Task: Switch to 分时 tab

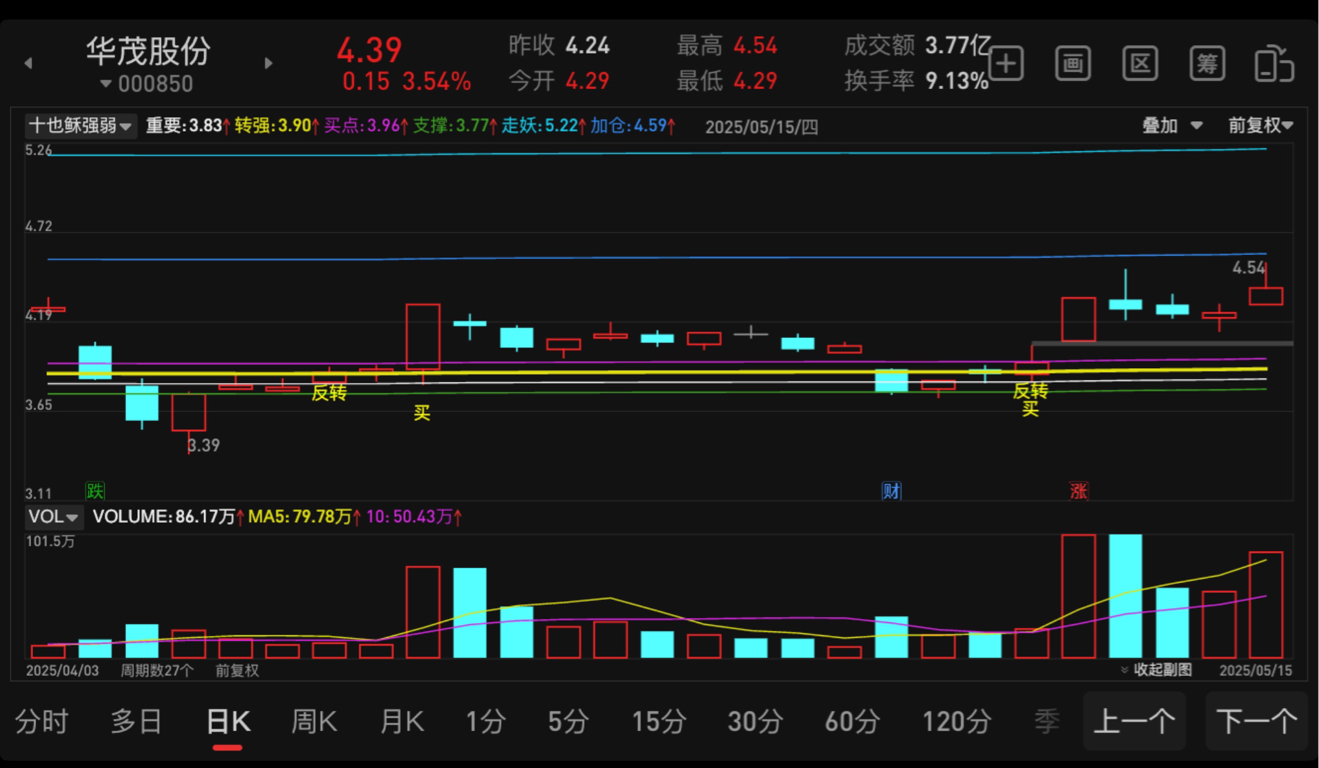Action: [x=42, y=721]
